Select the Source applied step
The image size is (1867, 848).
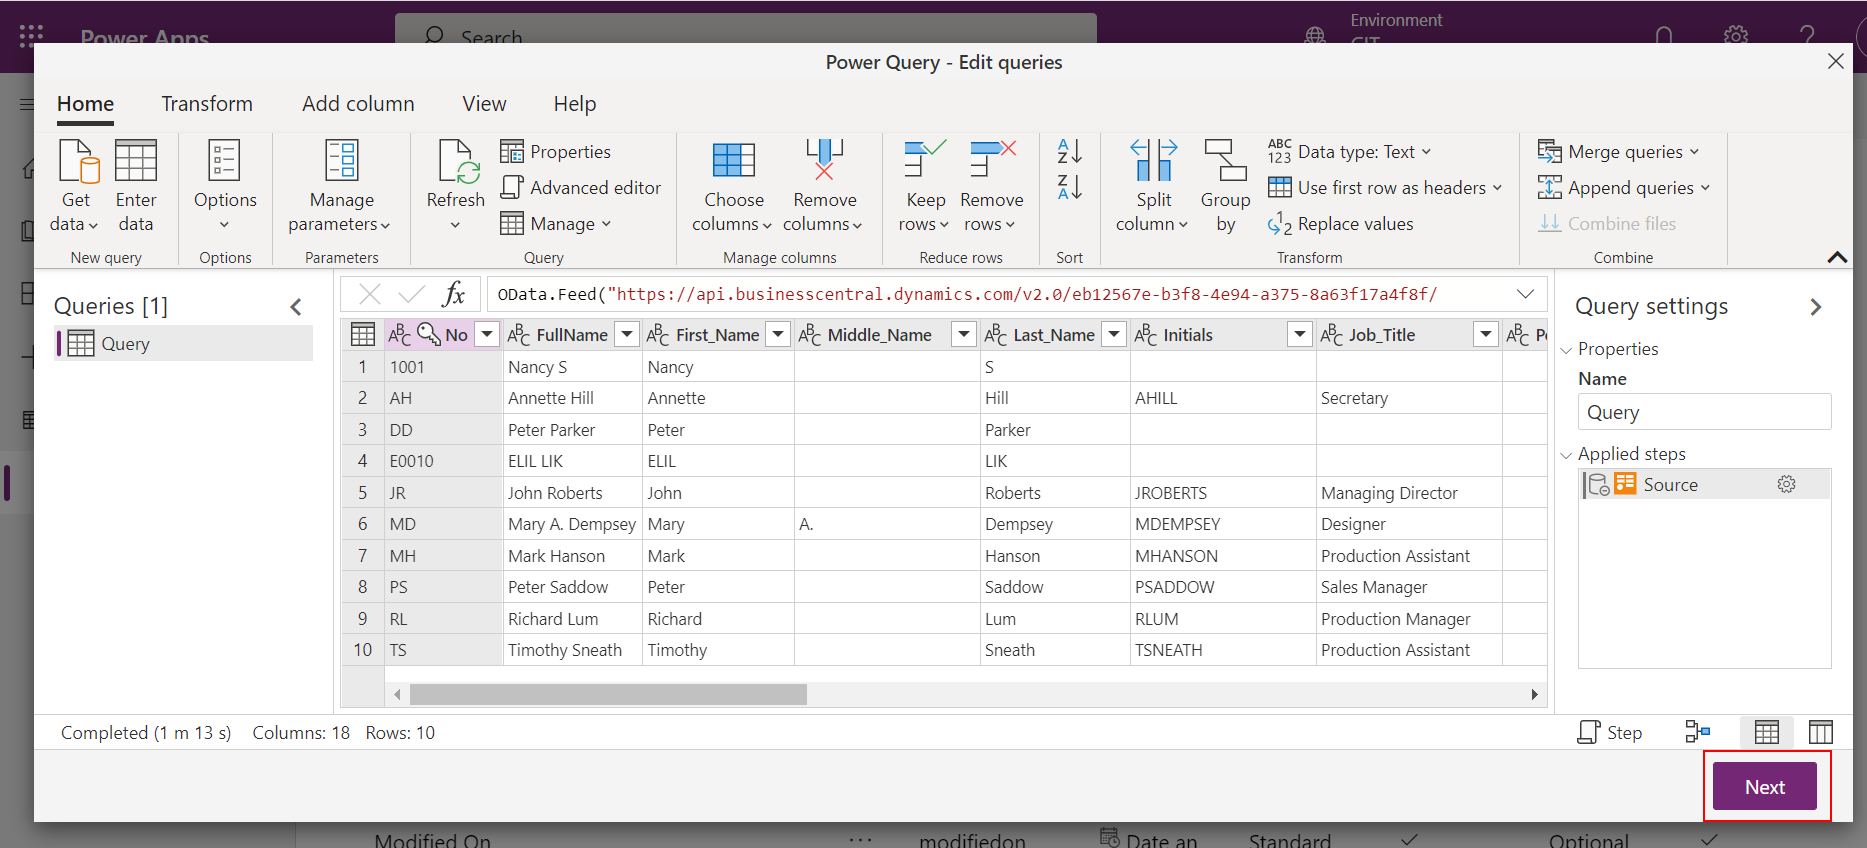click(1704, 485)
